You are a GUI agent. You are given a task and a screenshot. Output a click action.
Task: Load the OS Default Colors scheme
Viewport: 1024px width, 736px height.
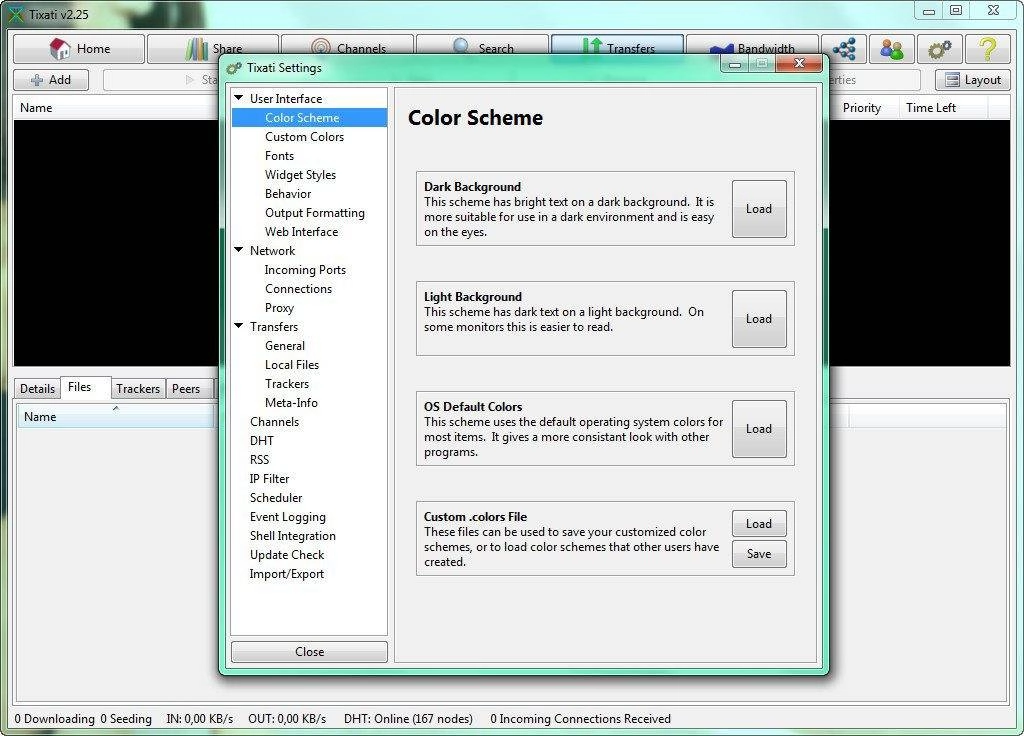(759, 428)
